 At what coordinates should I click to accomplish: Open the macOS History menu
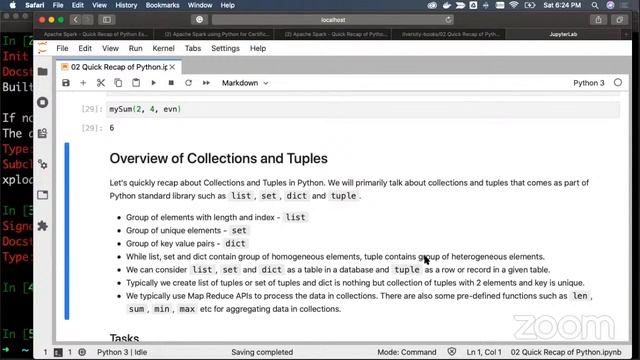[x=126, y=5]
